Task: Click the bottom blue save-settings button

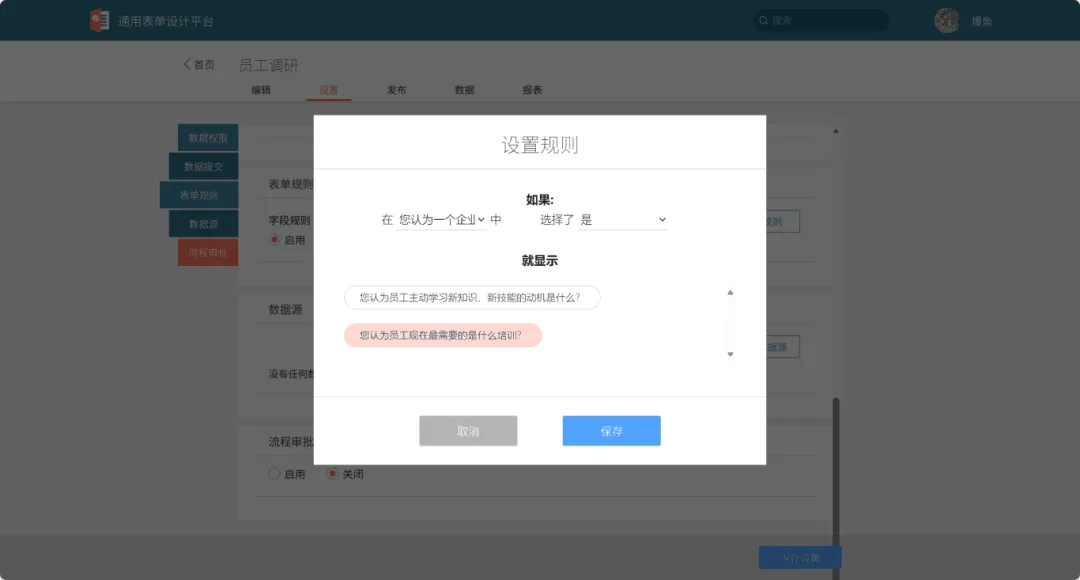Action: pos(800,557)
